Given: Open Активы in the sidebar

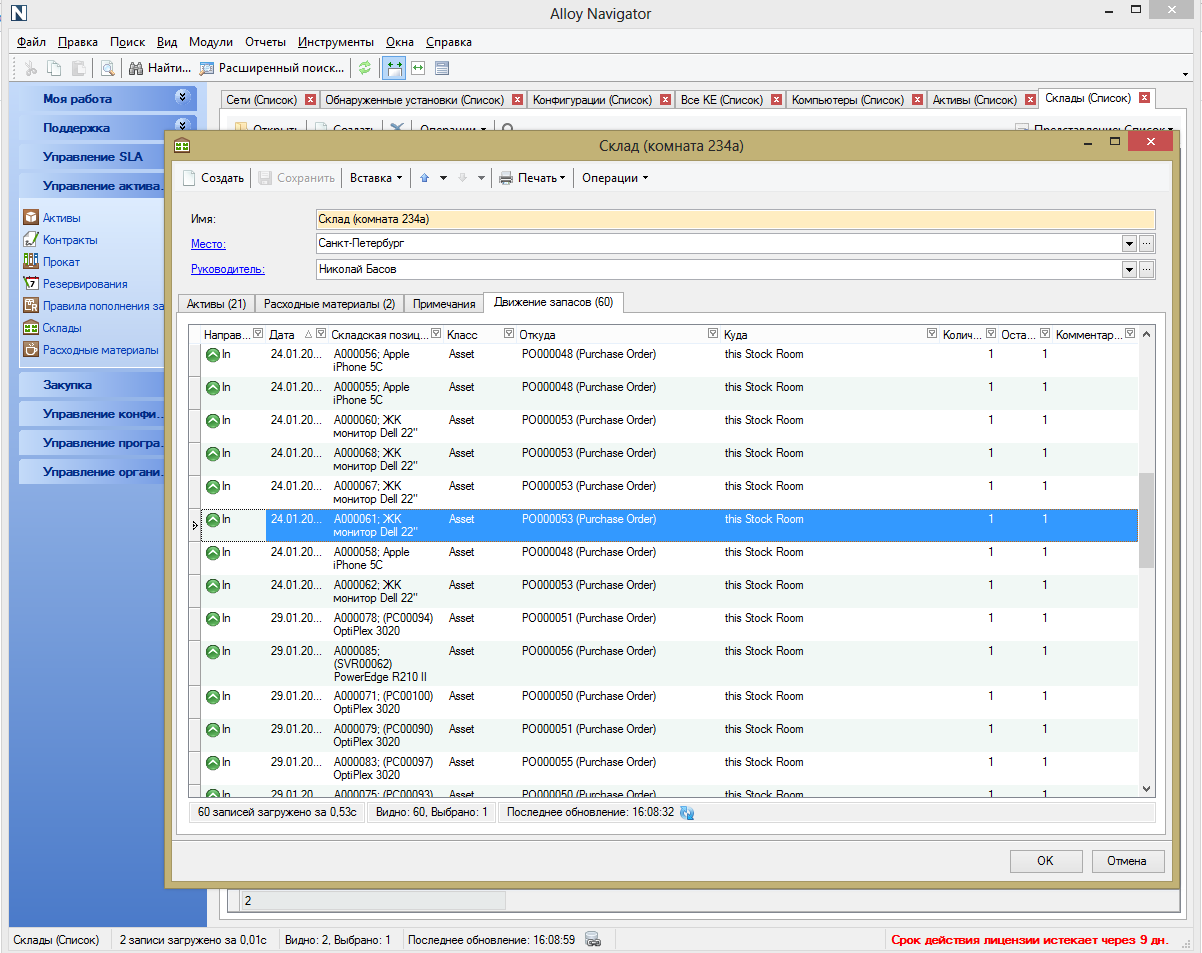Looking at the screenshot, I should coord(61,218).
